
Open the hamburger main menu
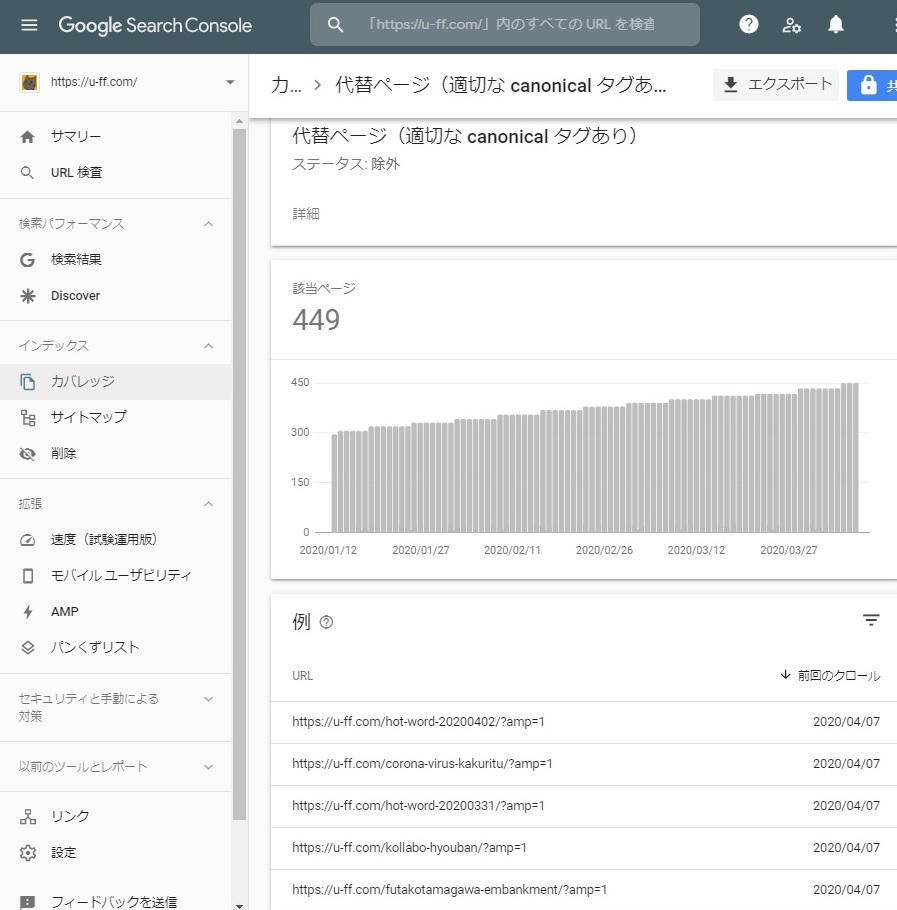point(29,25)
